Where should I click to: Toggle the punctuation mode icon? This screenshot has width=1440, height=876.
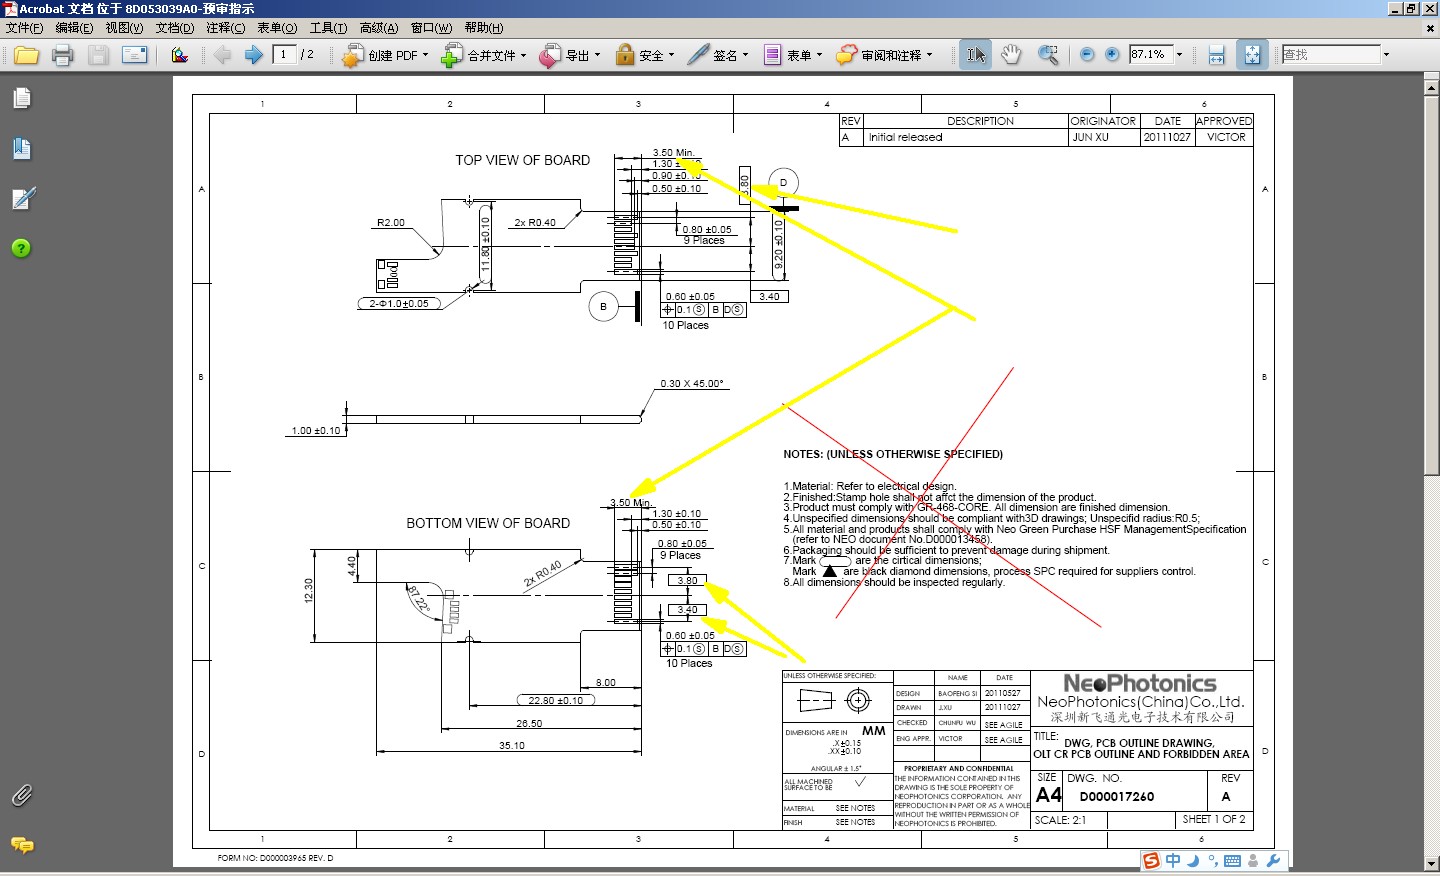pyautogui.click(x=1213, y=861)
